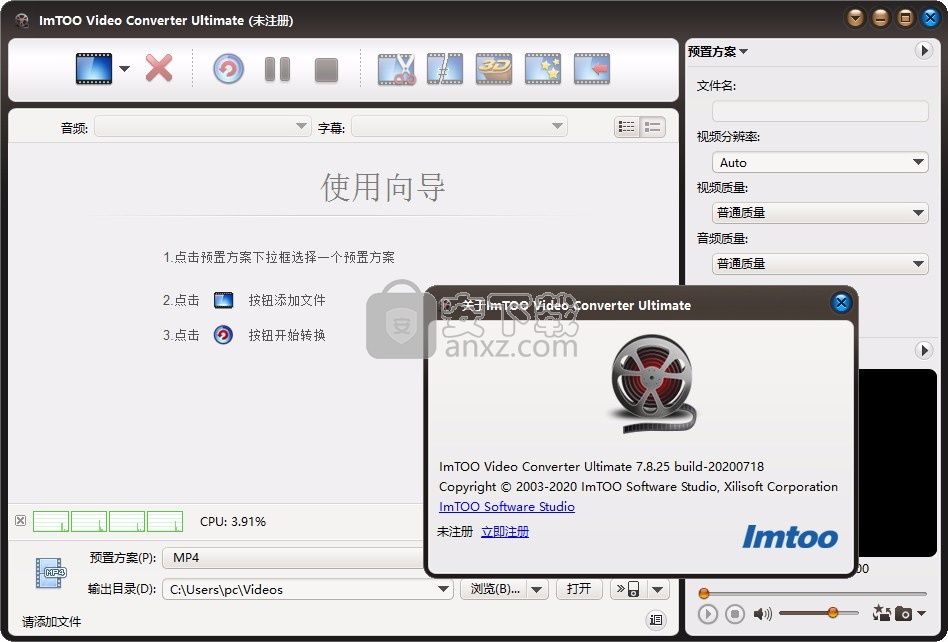
Task: Open the 视频分辨率 Auto dropdown
Action: [820, 162]
